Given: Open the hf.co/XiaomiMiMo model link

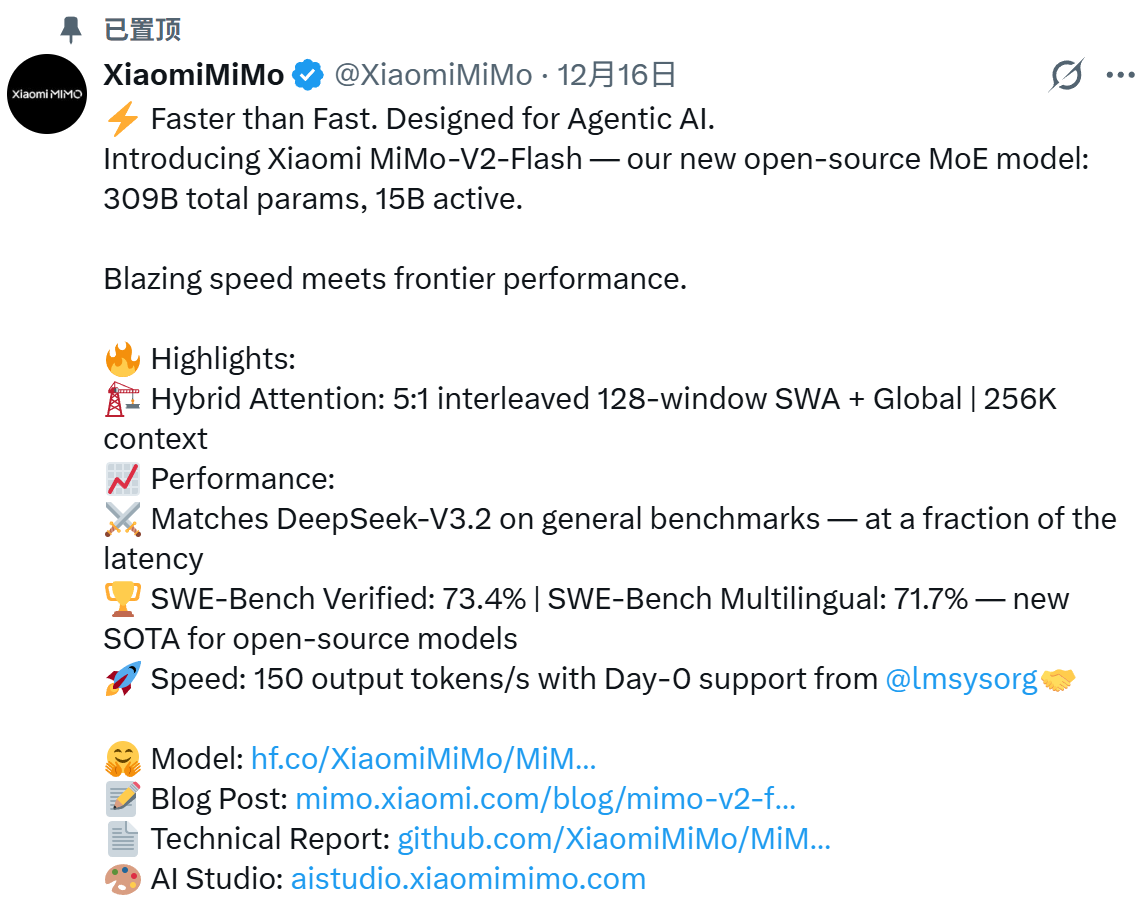Looking at the screenshot, I should pos(423,759).
